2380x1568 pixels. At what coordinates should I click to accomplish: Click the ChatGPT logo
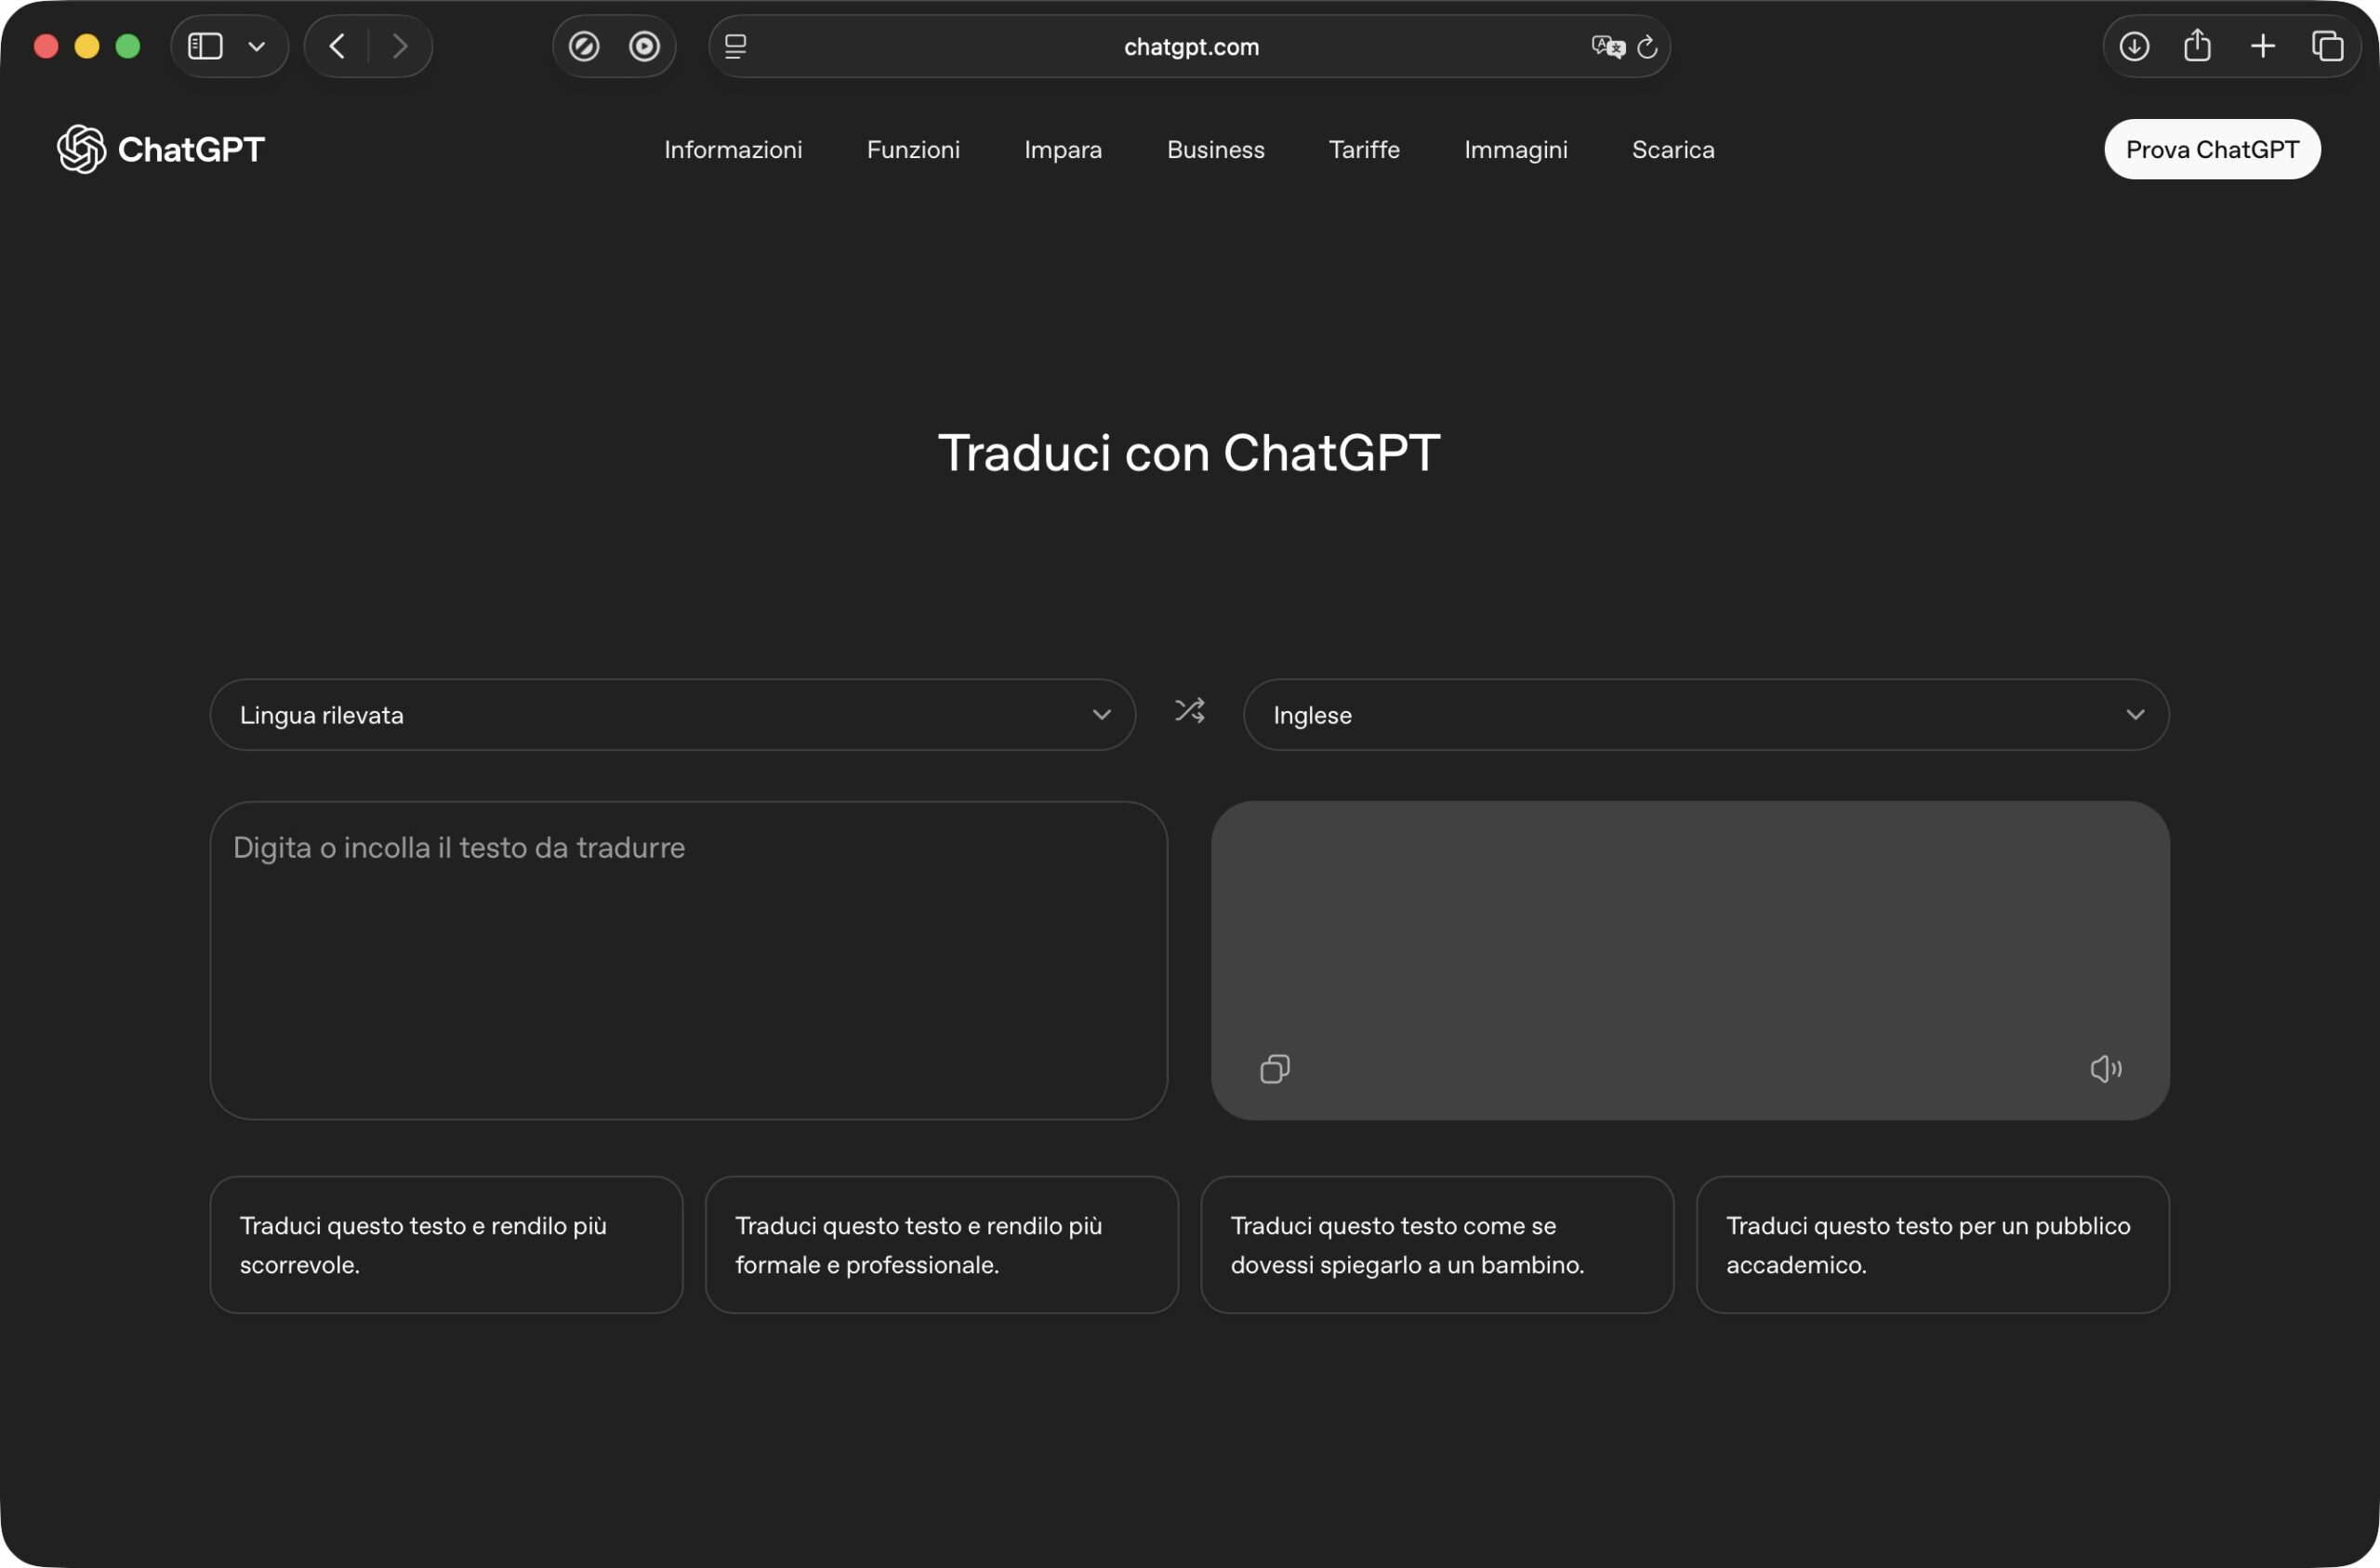[x=161, y=149]
